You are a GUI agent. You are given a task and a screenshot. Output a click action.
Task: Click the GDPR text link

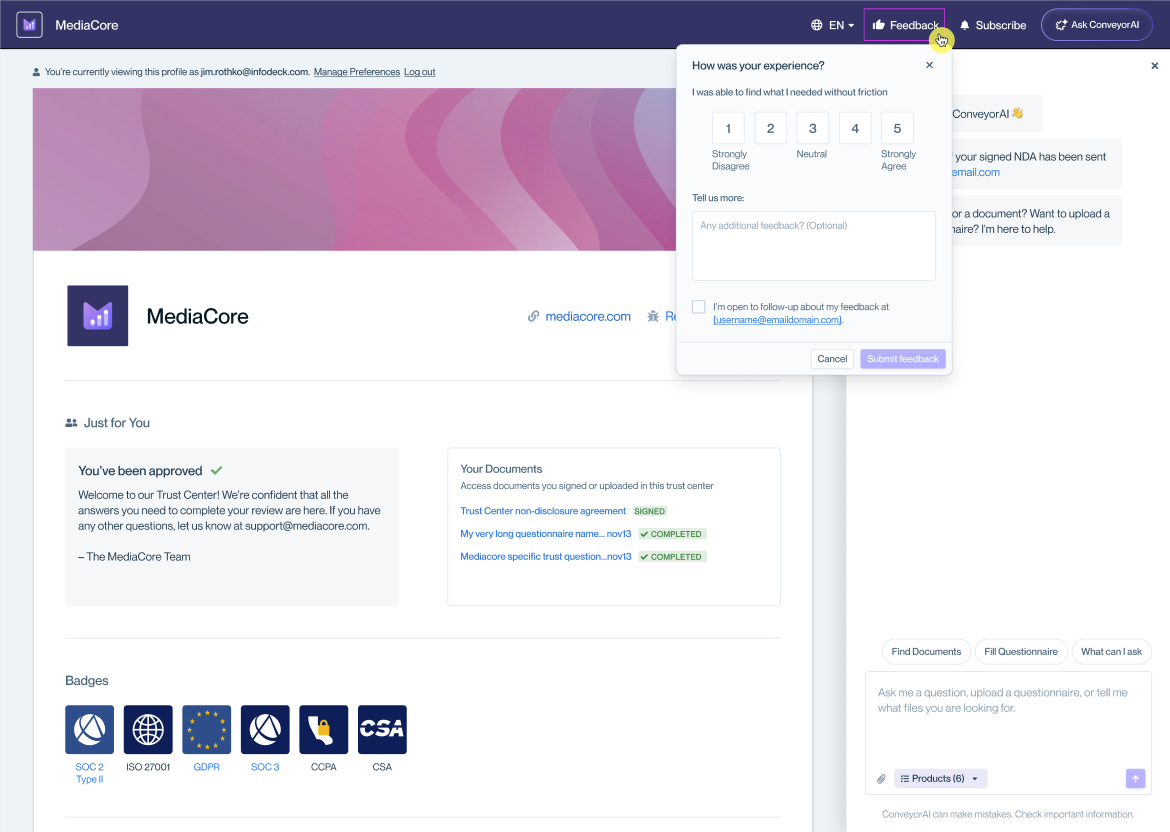tap(207, 767)
